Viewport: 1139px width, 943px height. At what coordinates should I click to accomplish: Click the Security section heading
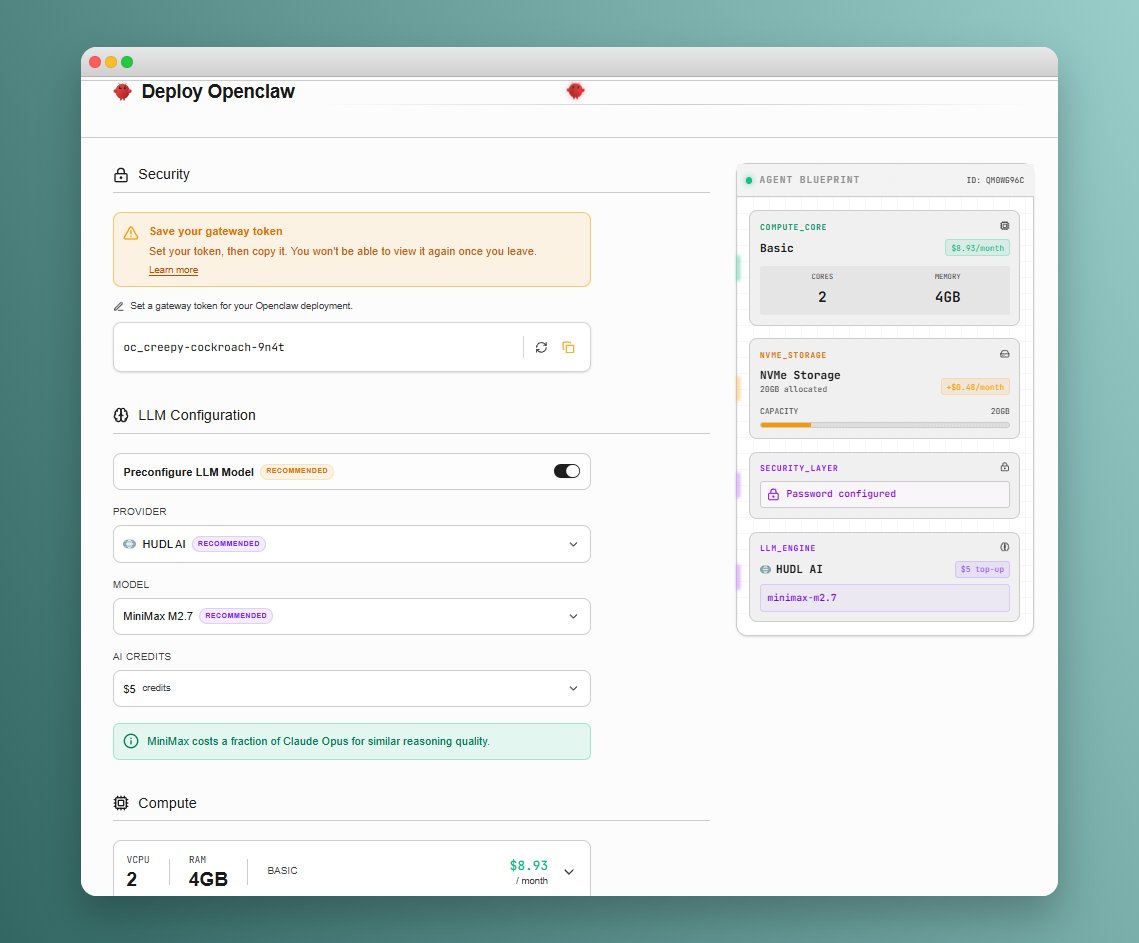(164, 174)
